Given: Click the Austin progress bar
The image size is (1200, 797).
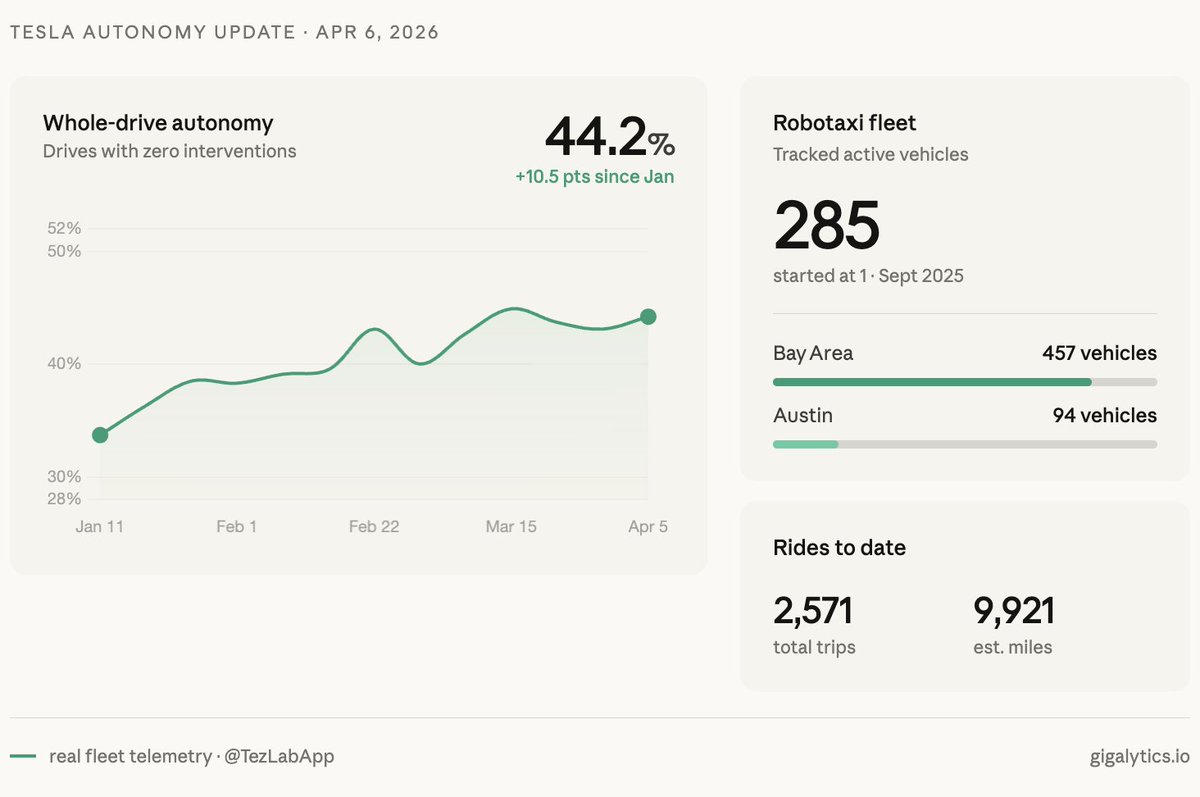Looking at the screenshot, I should point(965,444).
